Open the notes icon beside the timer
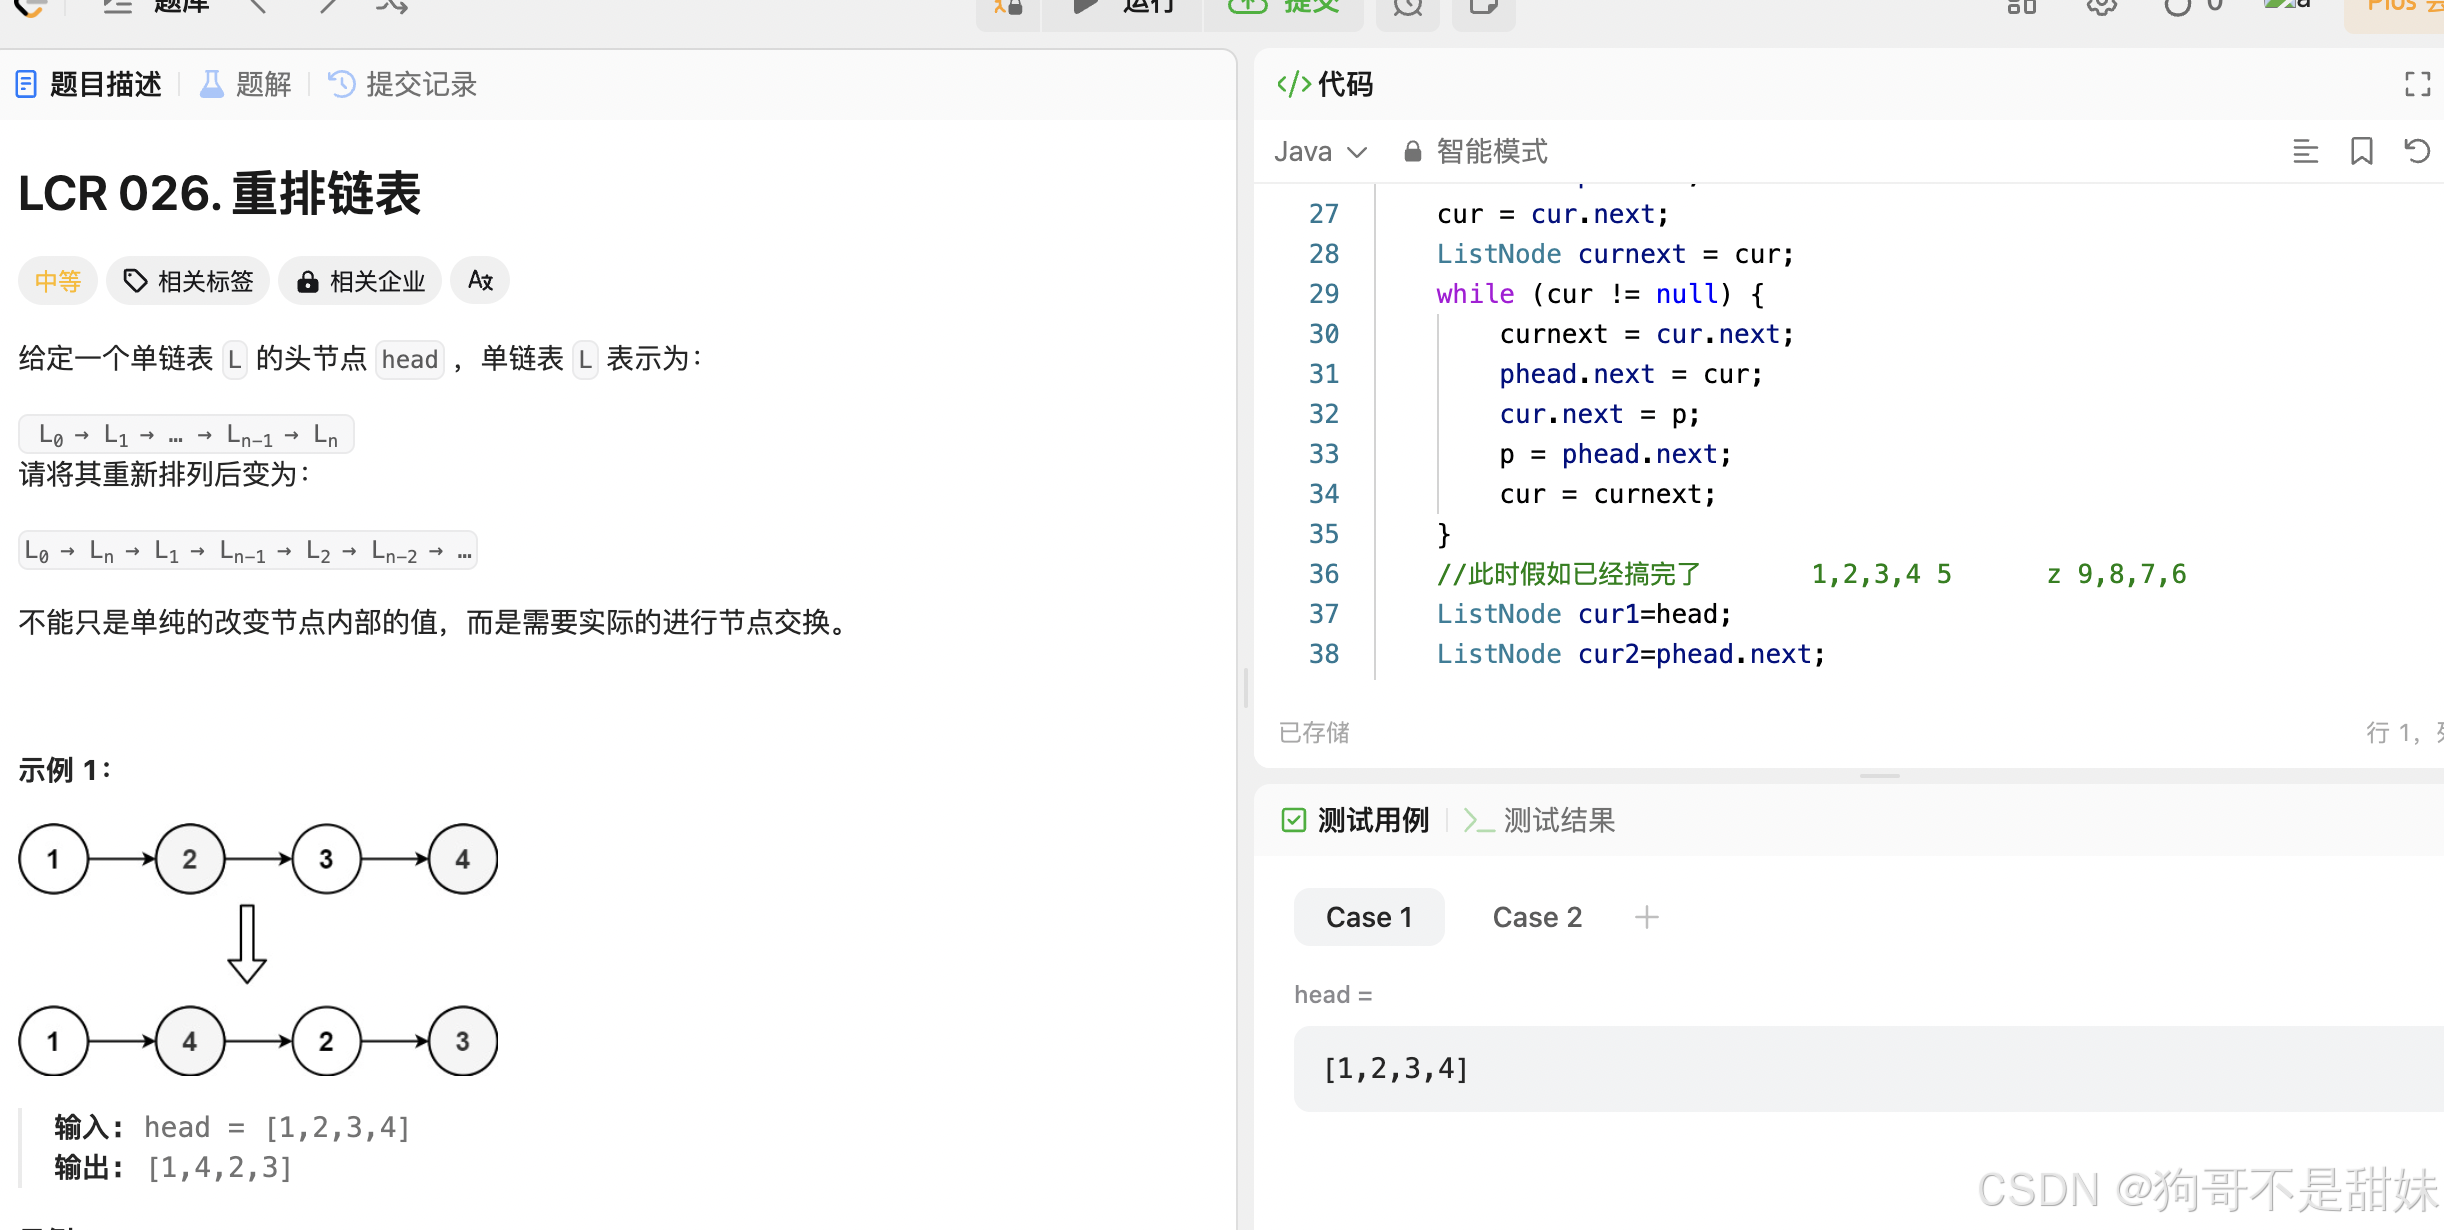 point(1483,10)
